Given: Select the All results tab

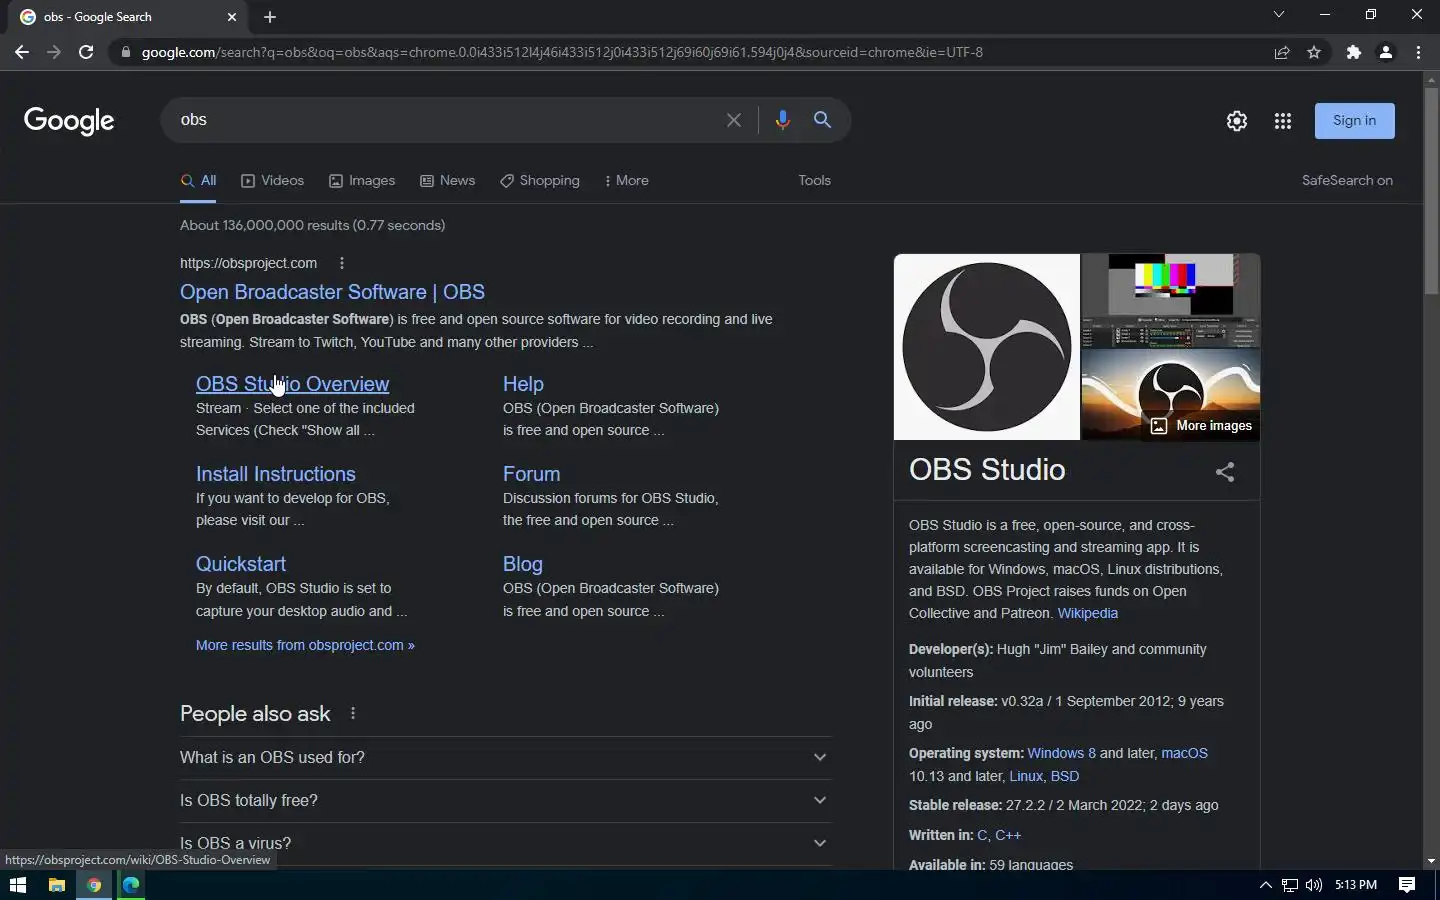Looking at the screenshot, I should pos(198,181).
